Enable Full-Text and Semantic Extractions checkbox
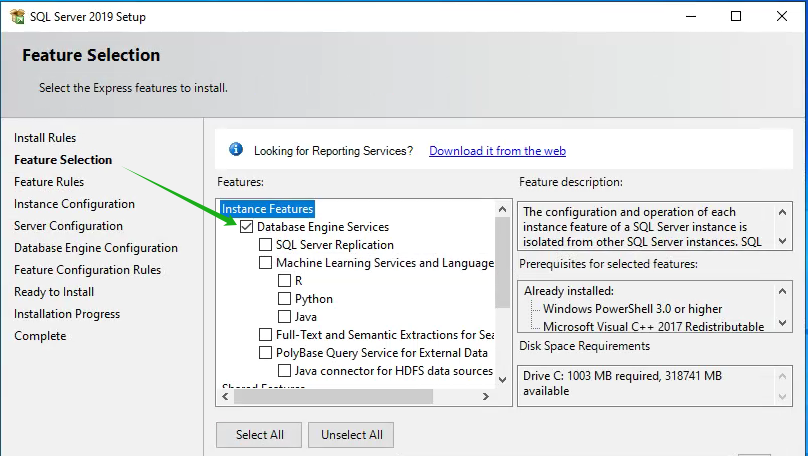Image resolution: width=808 pixels, height=456 pixels. point(265,335)
